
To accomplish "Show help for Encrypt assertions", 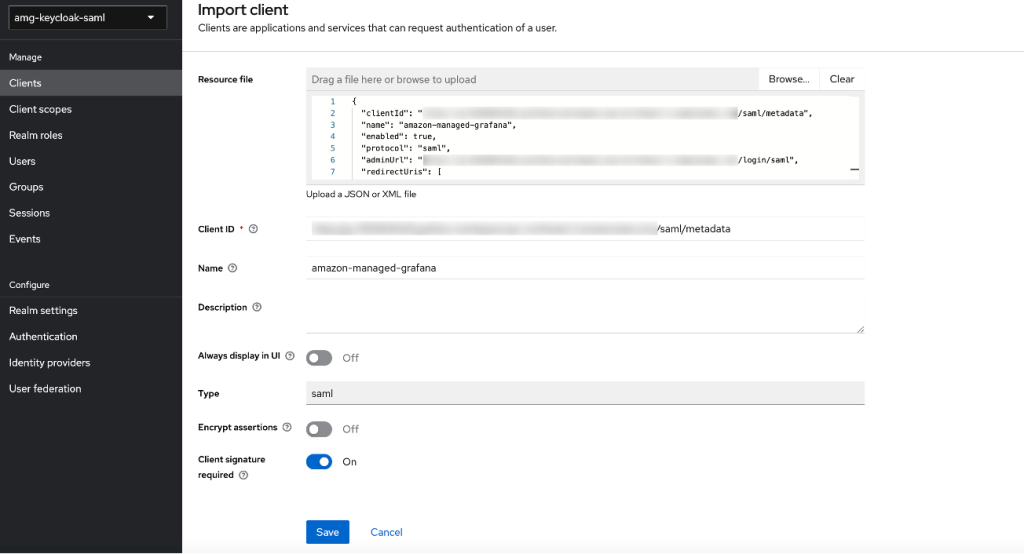I will pyautogui.click(x=287, y=427).
